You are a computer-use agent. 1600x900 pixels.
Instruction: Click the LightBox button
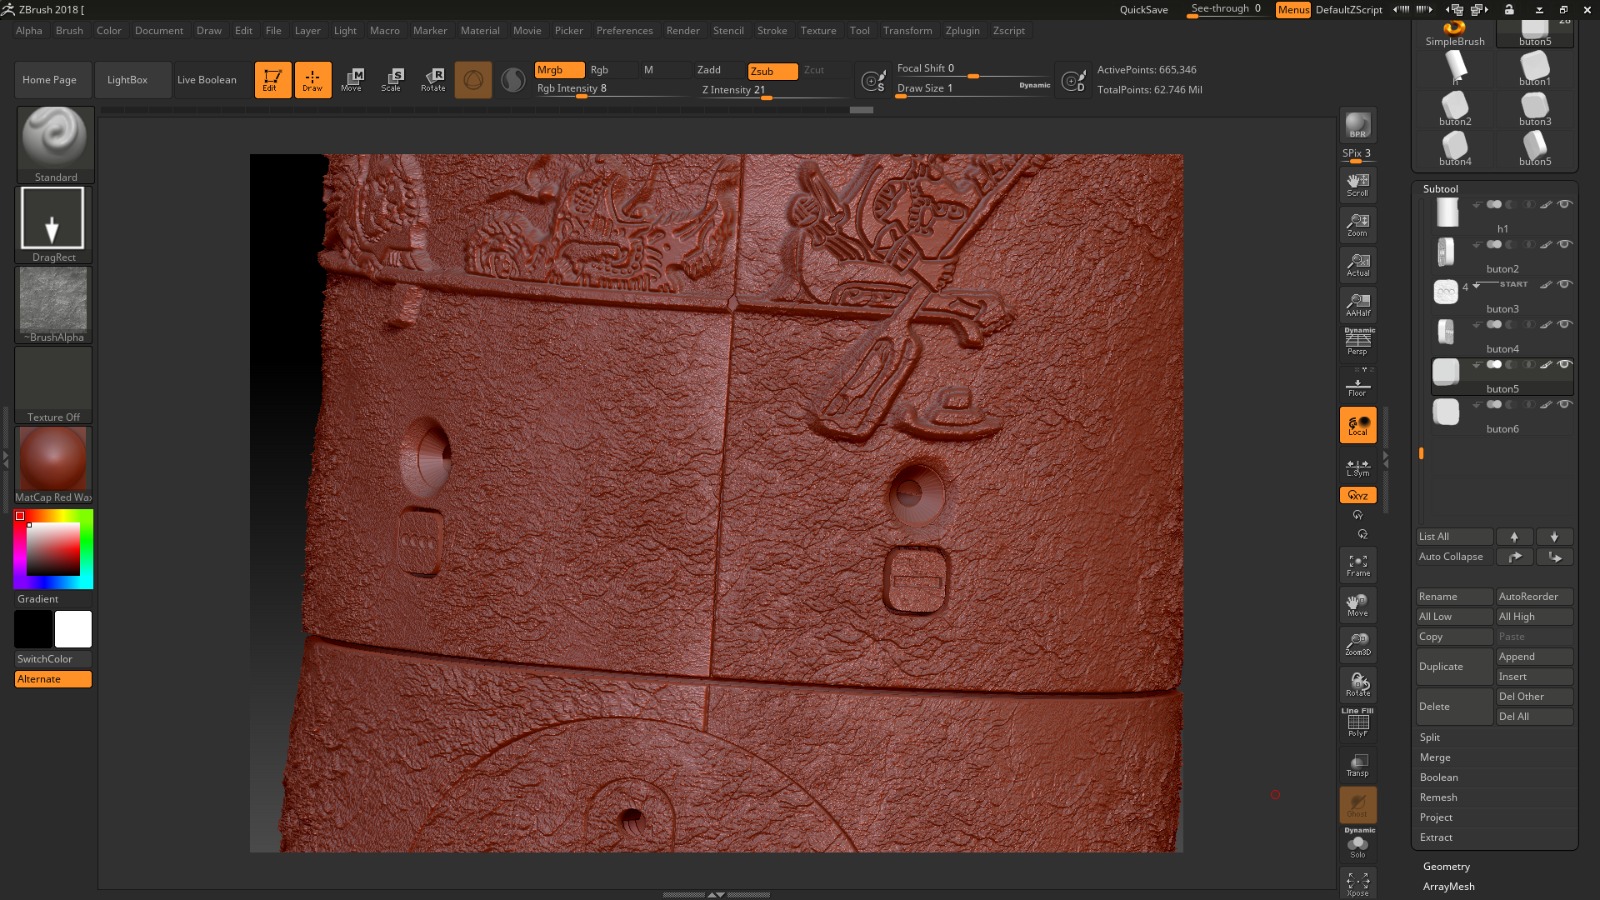tap(127, 80)
